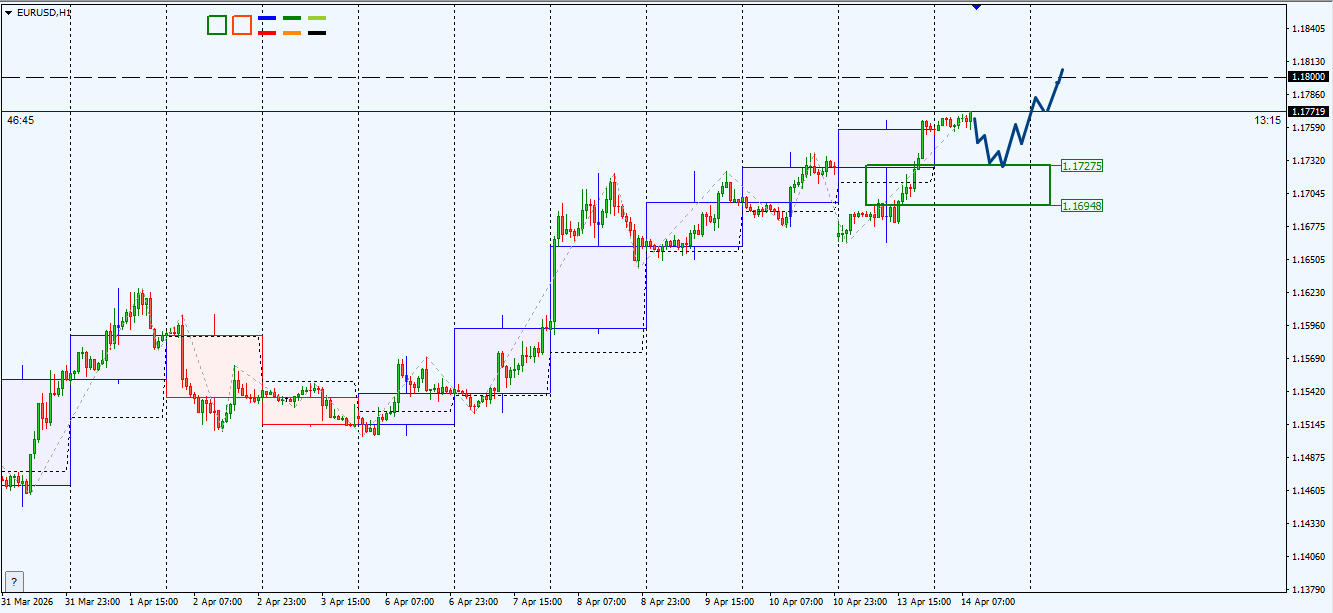Click the 1.18000 price level label
1333x613 pixels.
[x=1309, y=77]
